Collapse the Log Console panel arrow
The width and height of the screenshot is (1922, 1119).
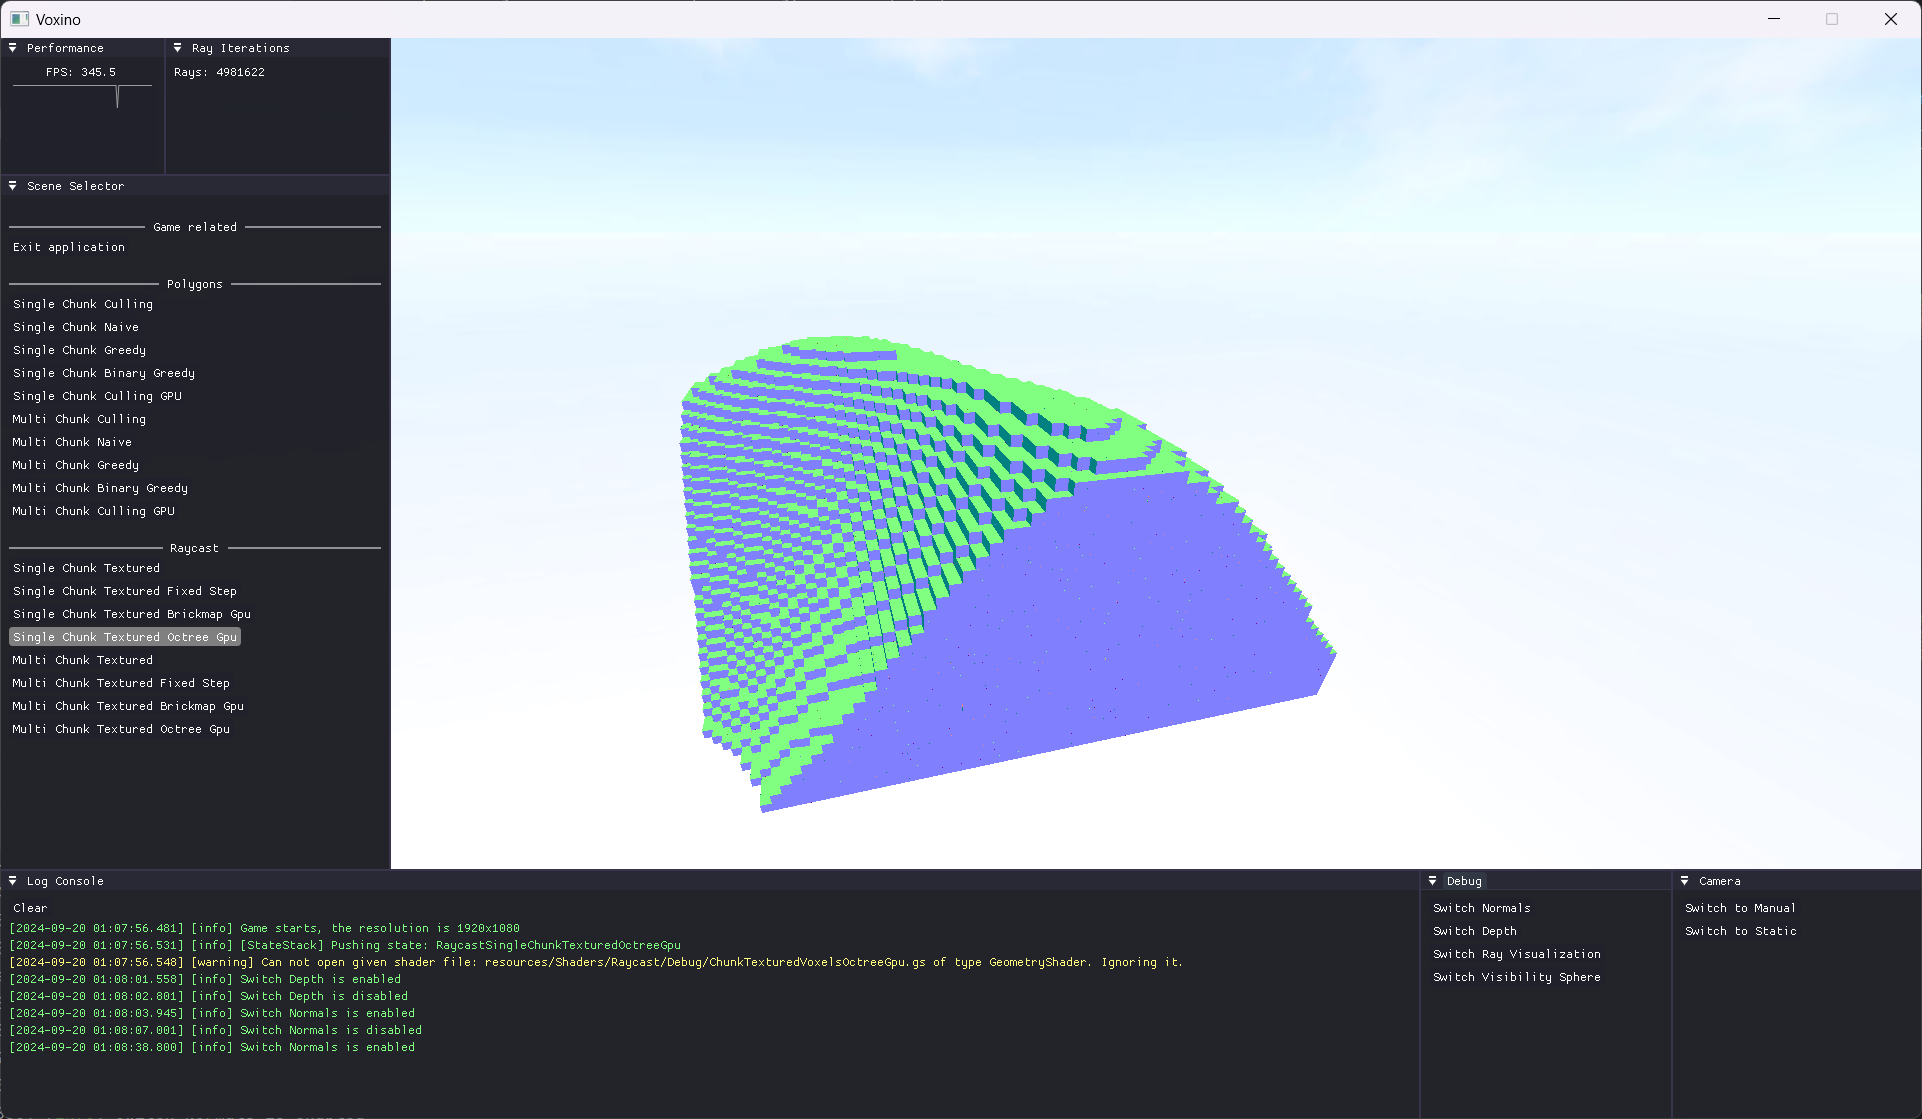(x=13, y=881)
